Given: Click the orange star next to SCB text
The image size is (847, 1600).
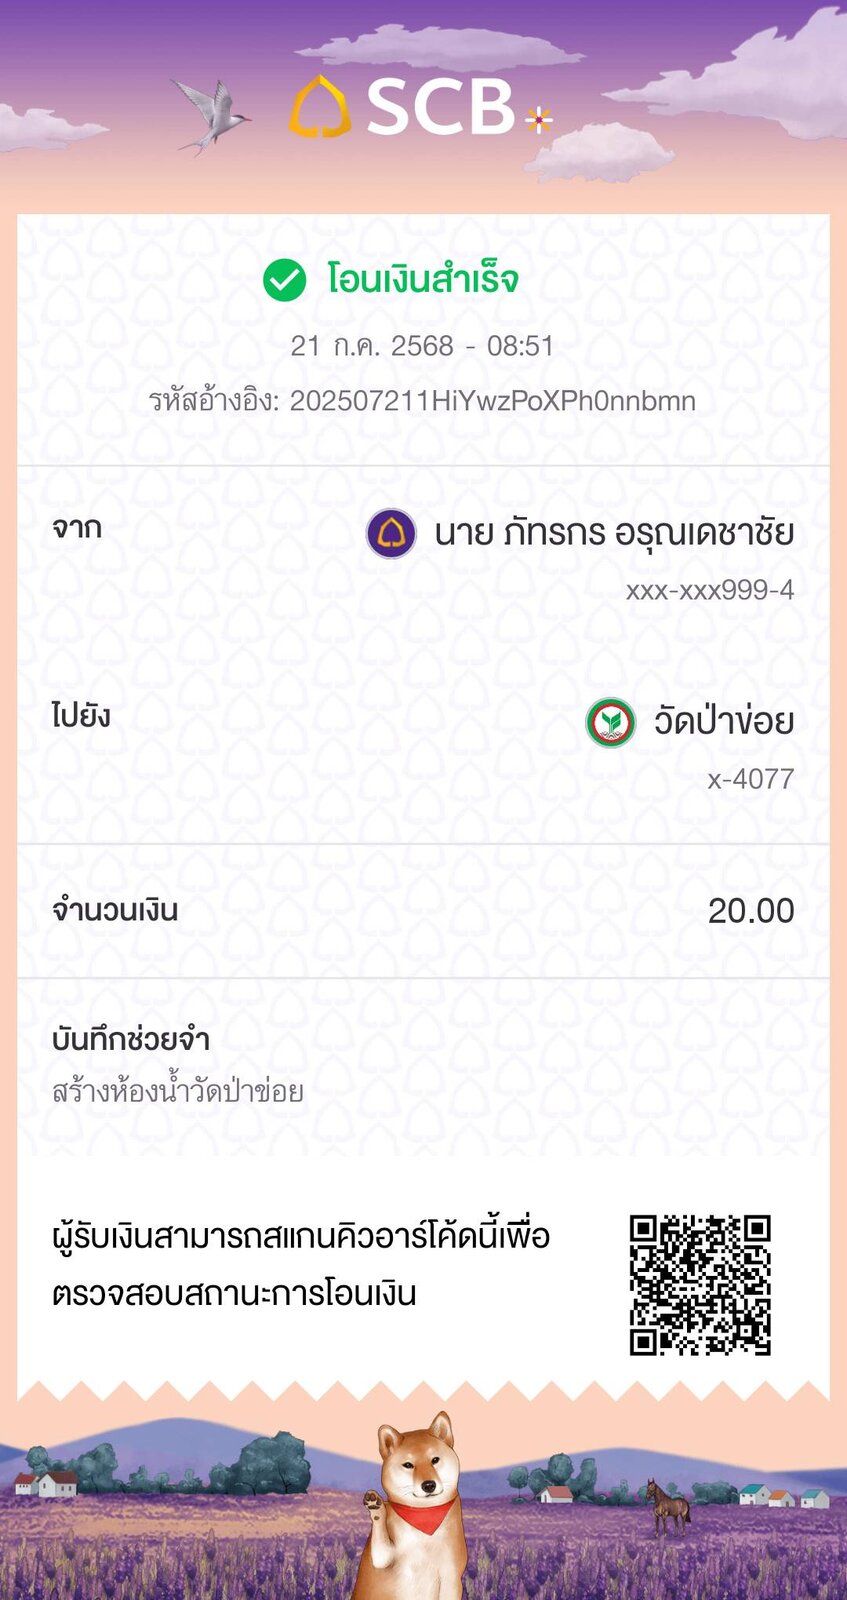Looking at the screenshot, I should tap(539, 120).
